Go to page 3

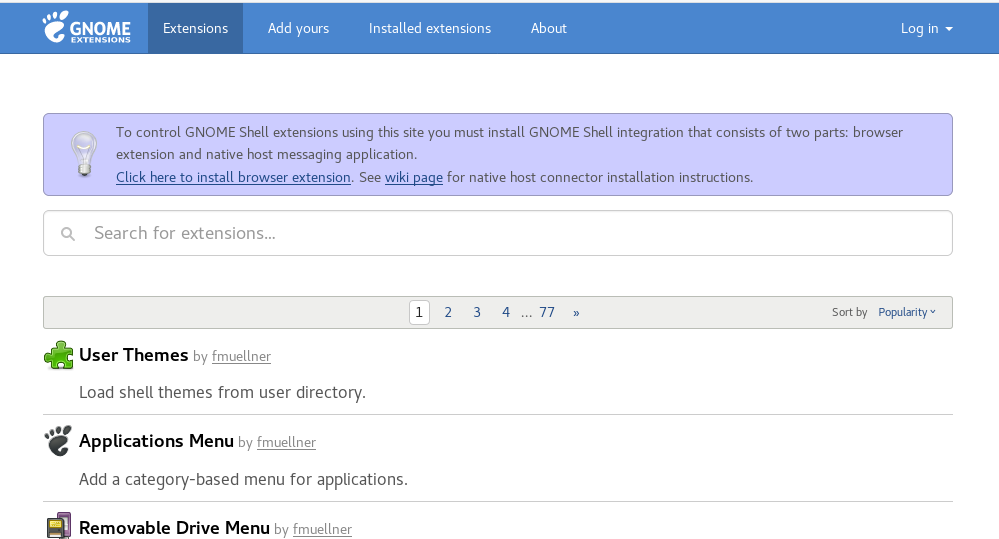pos(477,312)
